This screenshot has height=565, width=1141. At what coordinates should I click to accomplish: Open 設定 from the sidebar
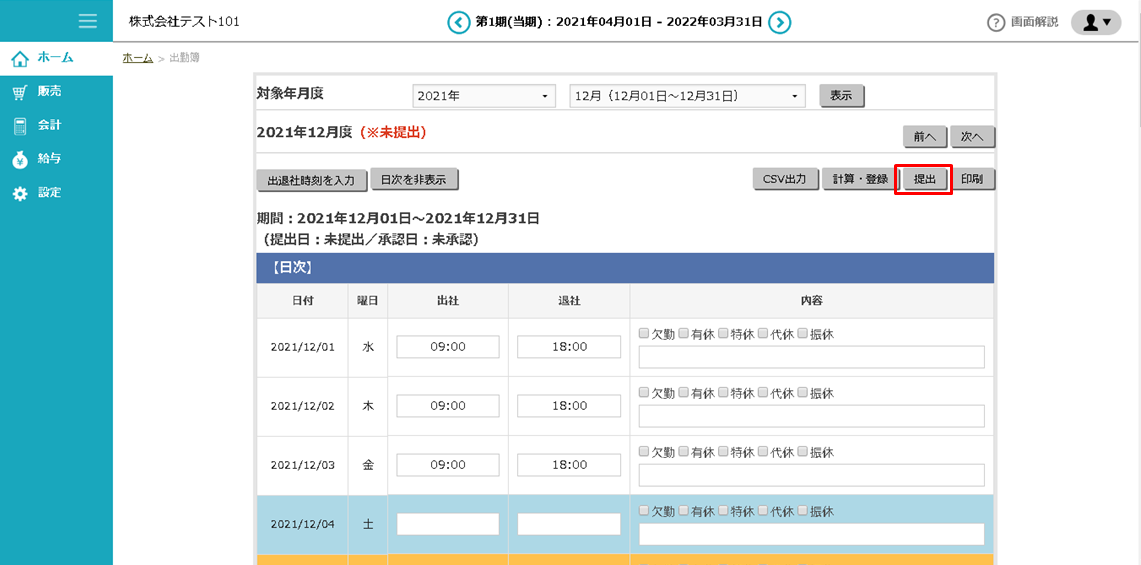[x=49, y=193]
